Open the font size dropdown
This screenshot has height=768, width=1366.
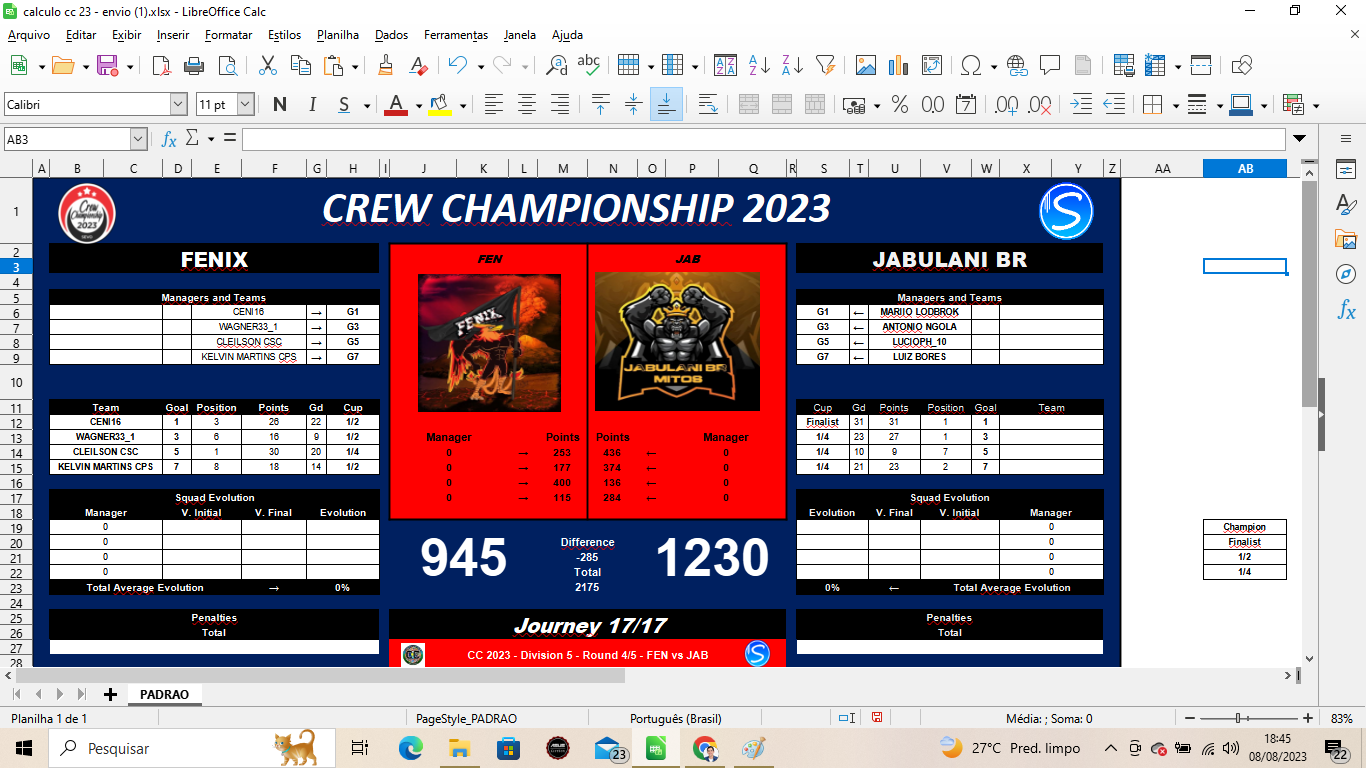[x=245, y=104]
